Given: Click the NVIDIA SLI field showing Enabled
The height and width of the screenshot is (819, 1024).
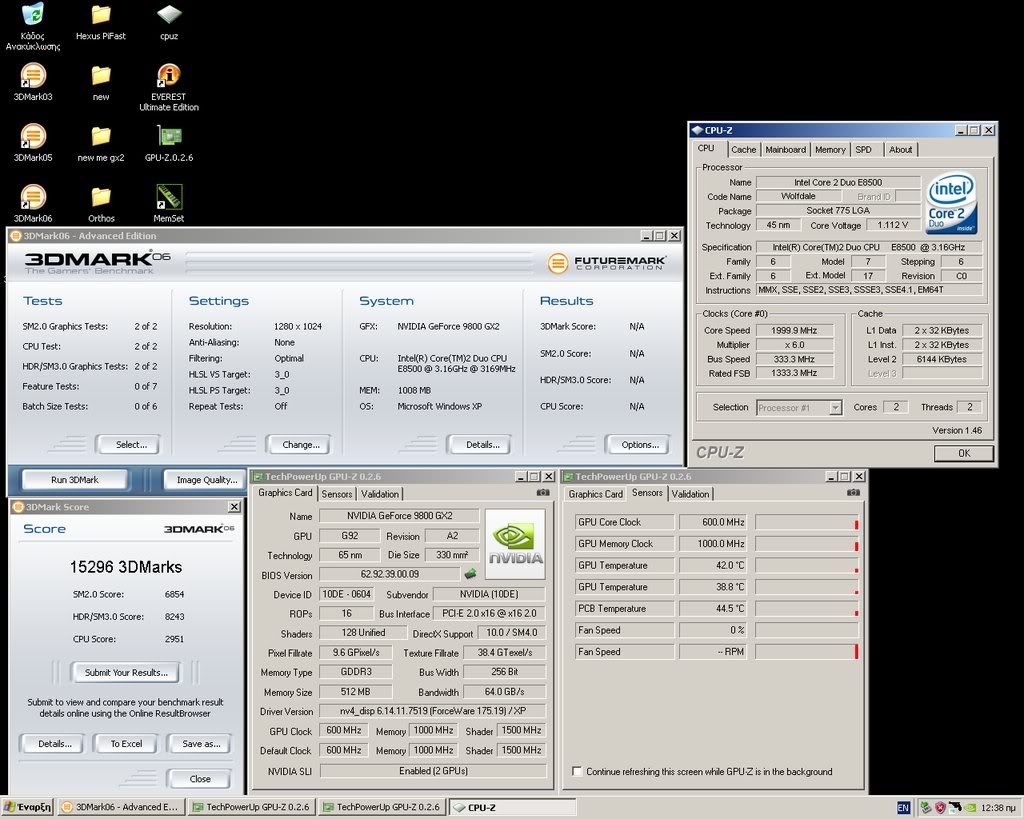Looking at the screenshot, I should click(433, 771).
